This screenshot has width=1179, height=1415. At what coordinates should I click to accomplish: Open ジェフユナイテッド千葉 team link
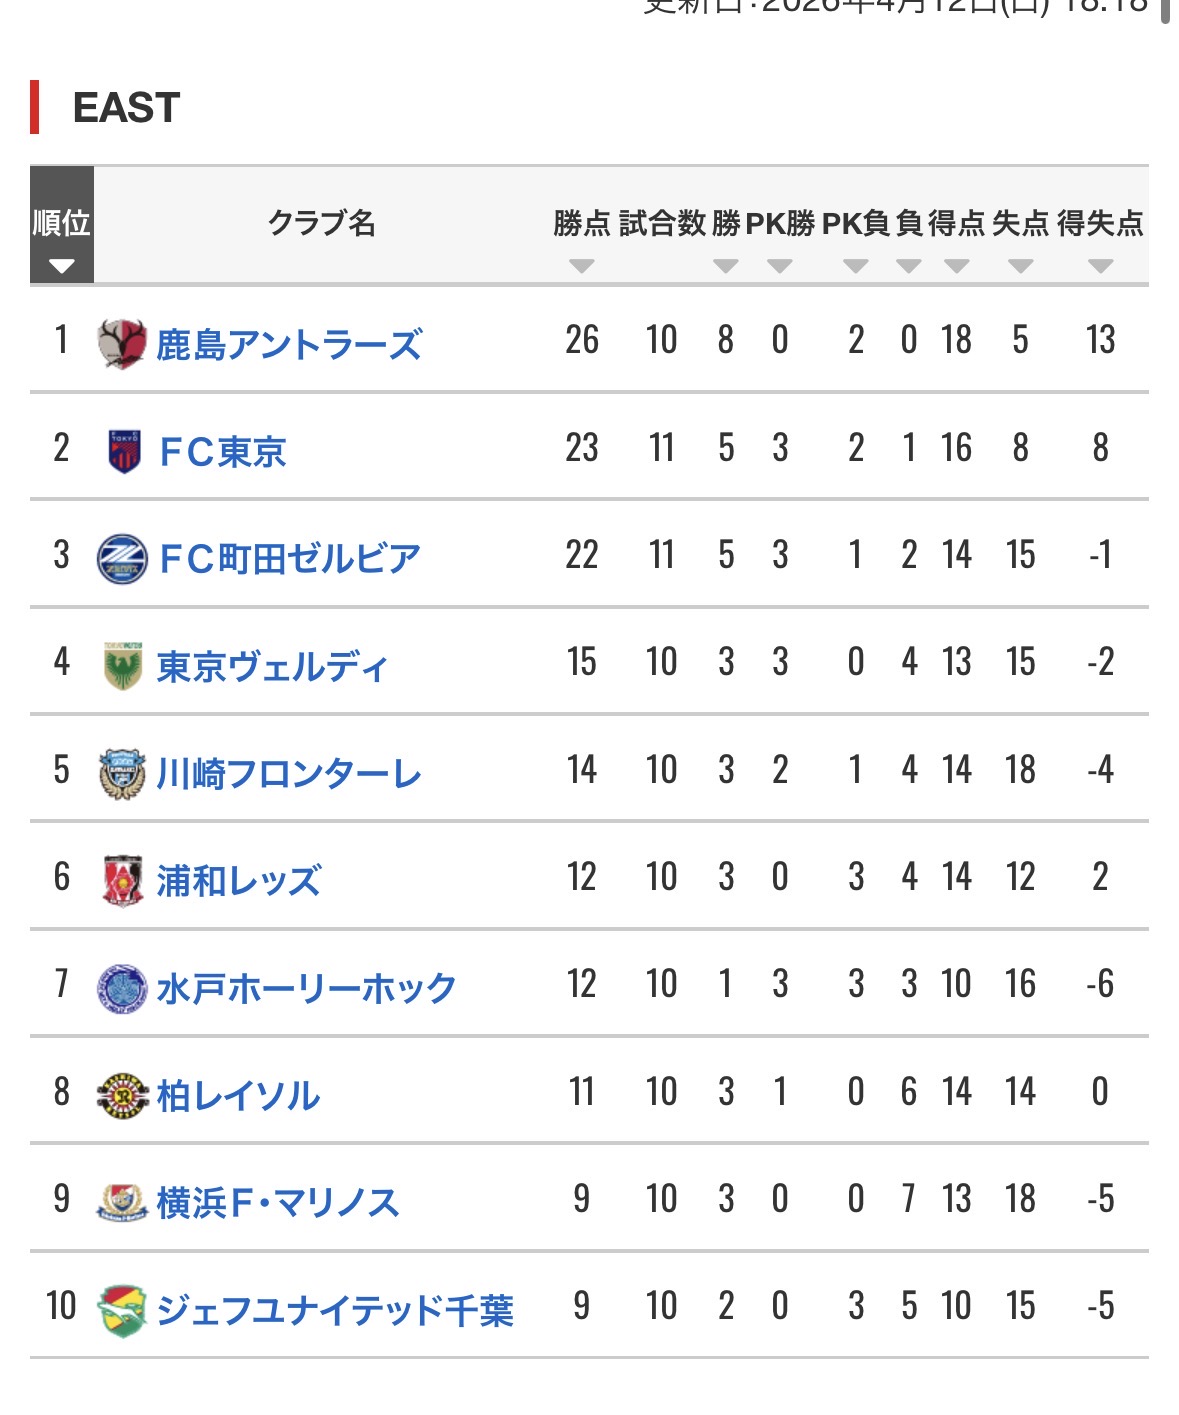tap(335, 1311)
